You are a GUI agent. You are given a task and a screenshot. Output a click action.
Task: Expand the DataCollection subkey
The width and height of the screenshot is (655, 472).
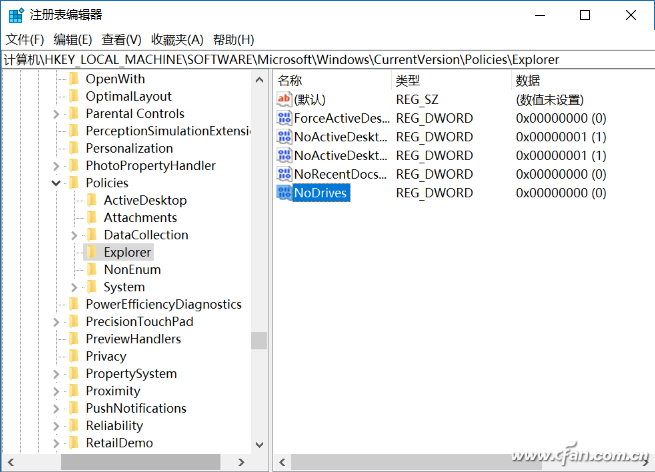pos(74,236)
